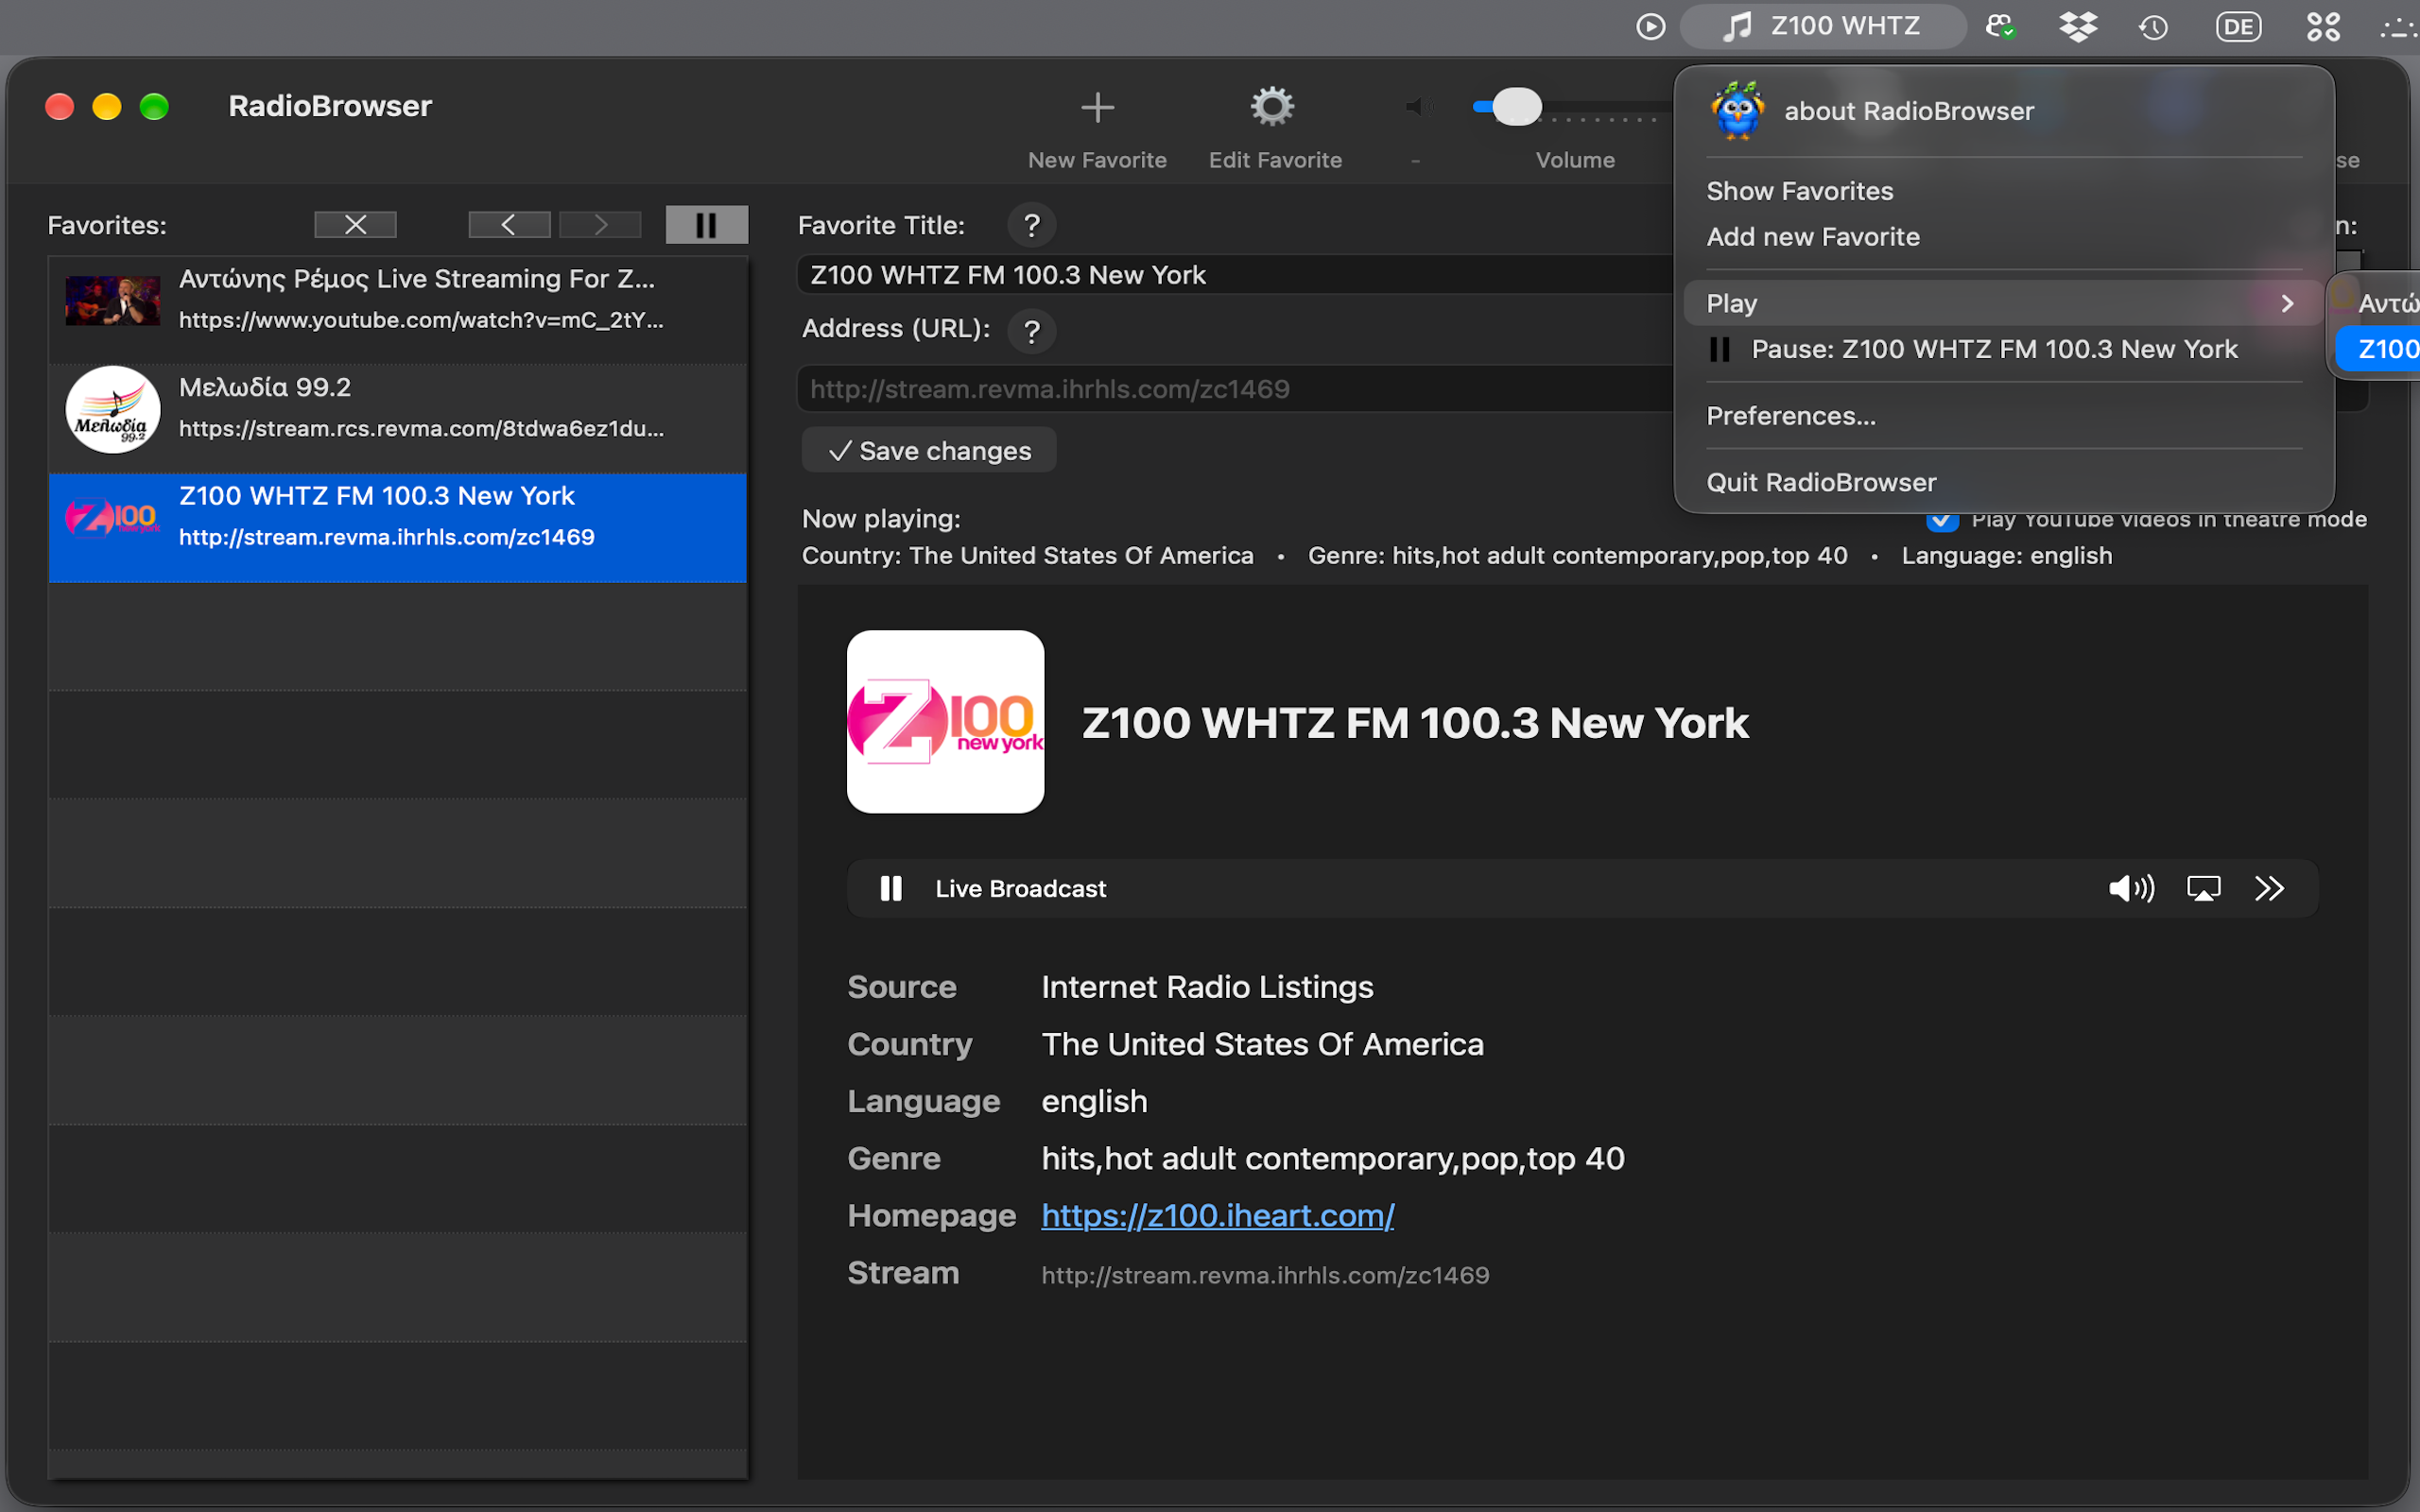Click the Z100 item in Play submenu
Viewport: 2420px width, 1512px height.
point(2380,349)
